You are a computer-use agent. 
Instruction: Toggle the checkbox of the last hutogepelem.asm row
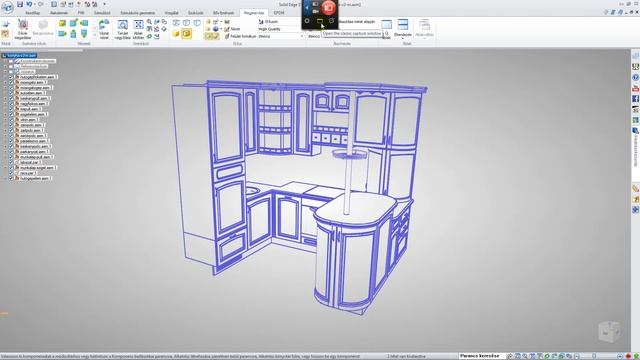tap(11, 178)
